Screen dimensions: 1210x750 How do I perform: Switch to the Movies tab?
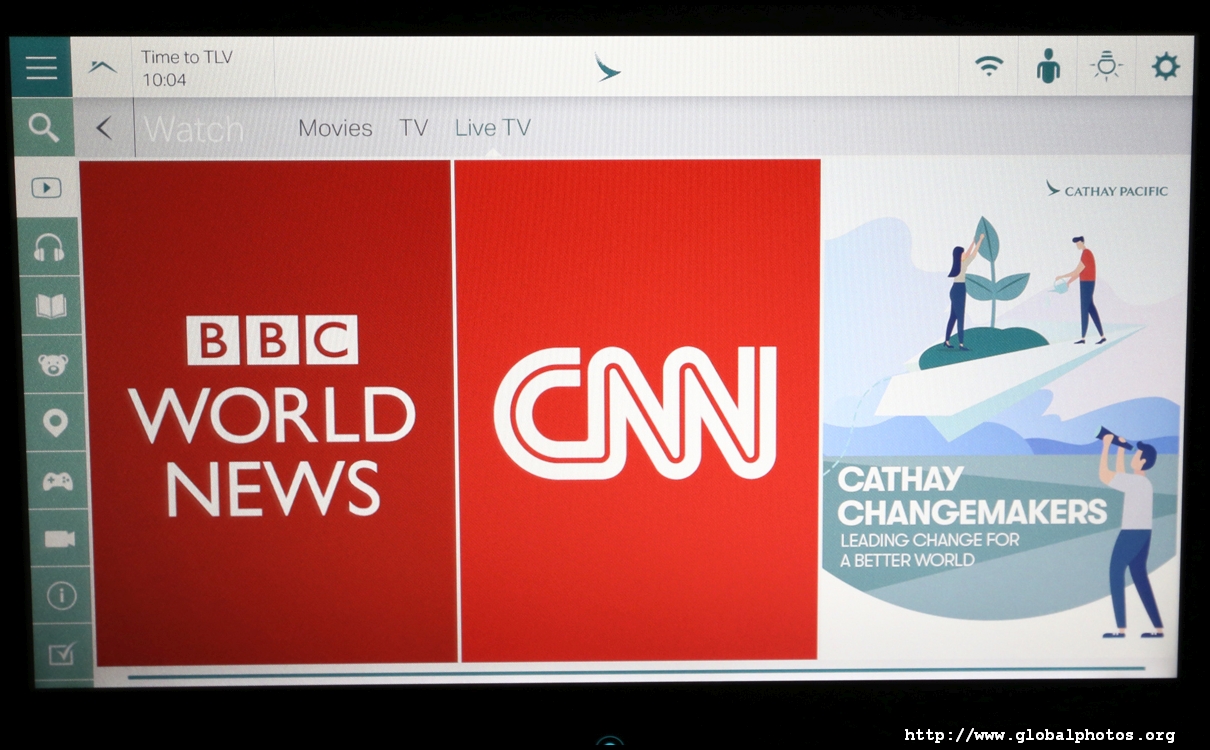(x=335, y=128)
